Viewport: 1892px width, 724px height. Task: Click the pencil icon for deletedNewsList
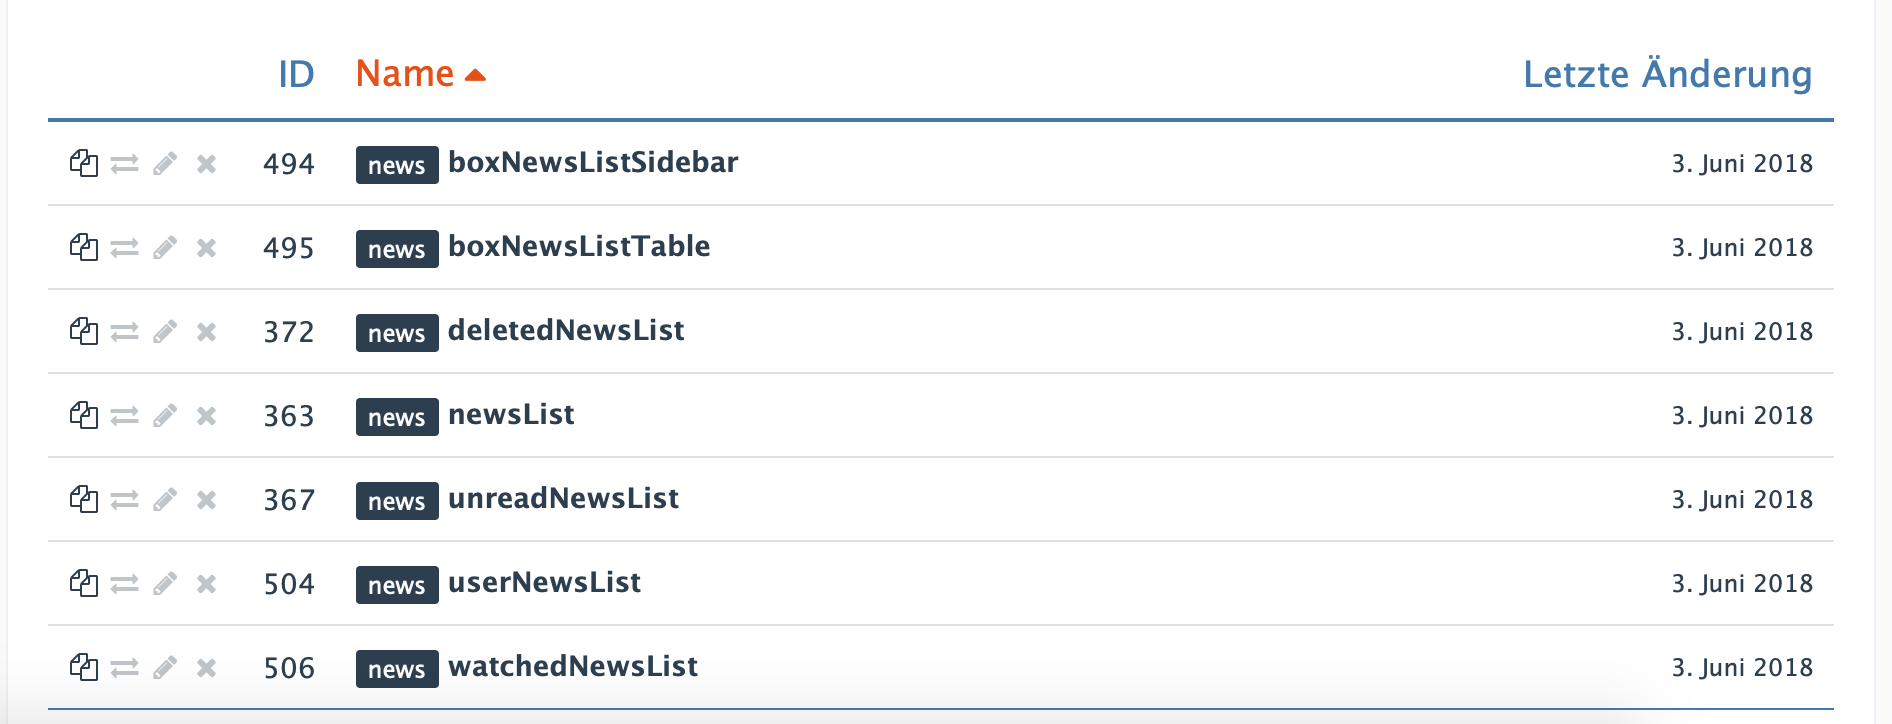pos(165,331)
